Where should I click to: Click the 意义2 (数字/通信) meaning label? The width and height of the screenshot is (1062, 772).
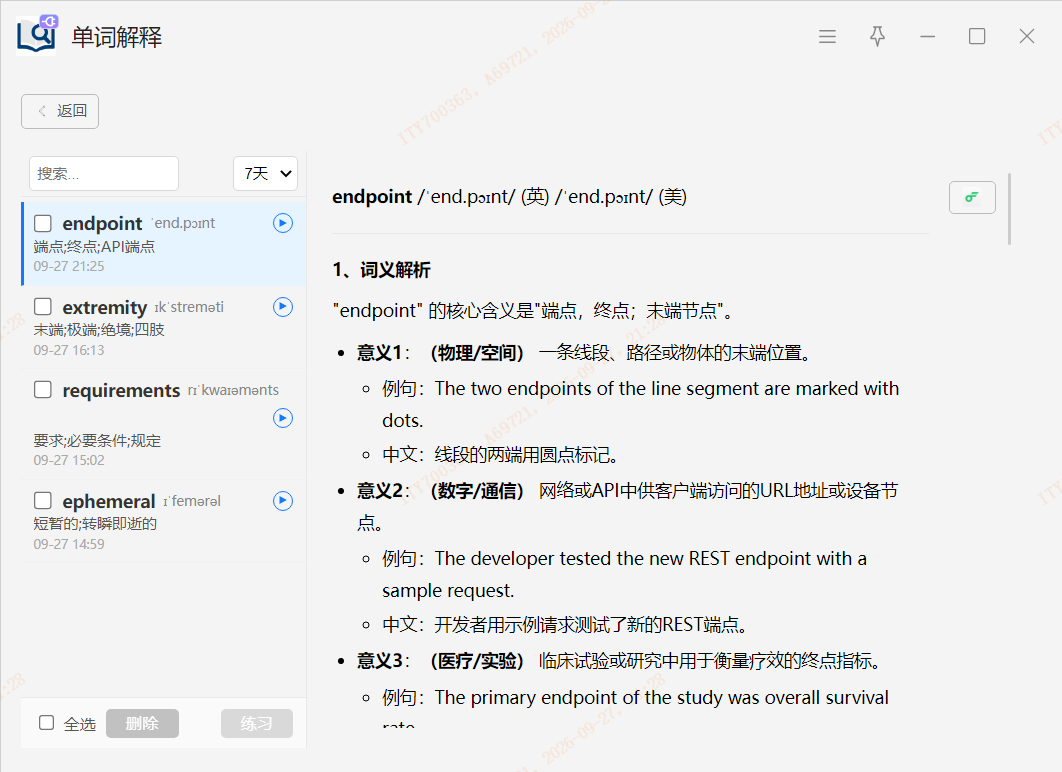[440, 491]
